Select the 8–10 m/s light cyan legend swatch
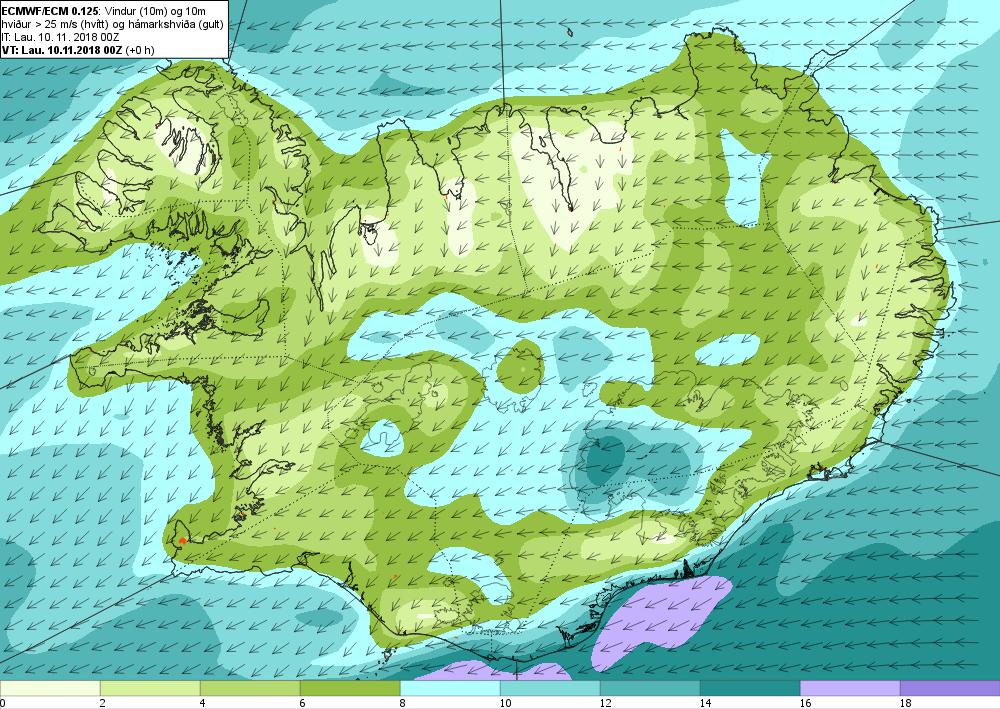Image resolution: width=1000 pixels, height=709 pixels. (x=450, y=688)
